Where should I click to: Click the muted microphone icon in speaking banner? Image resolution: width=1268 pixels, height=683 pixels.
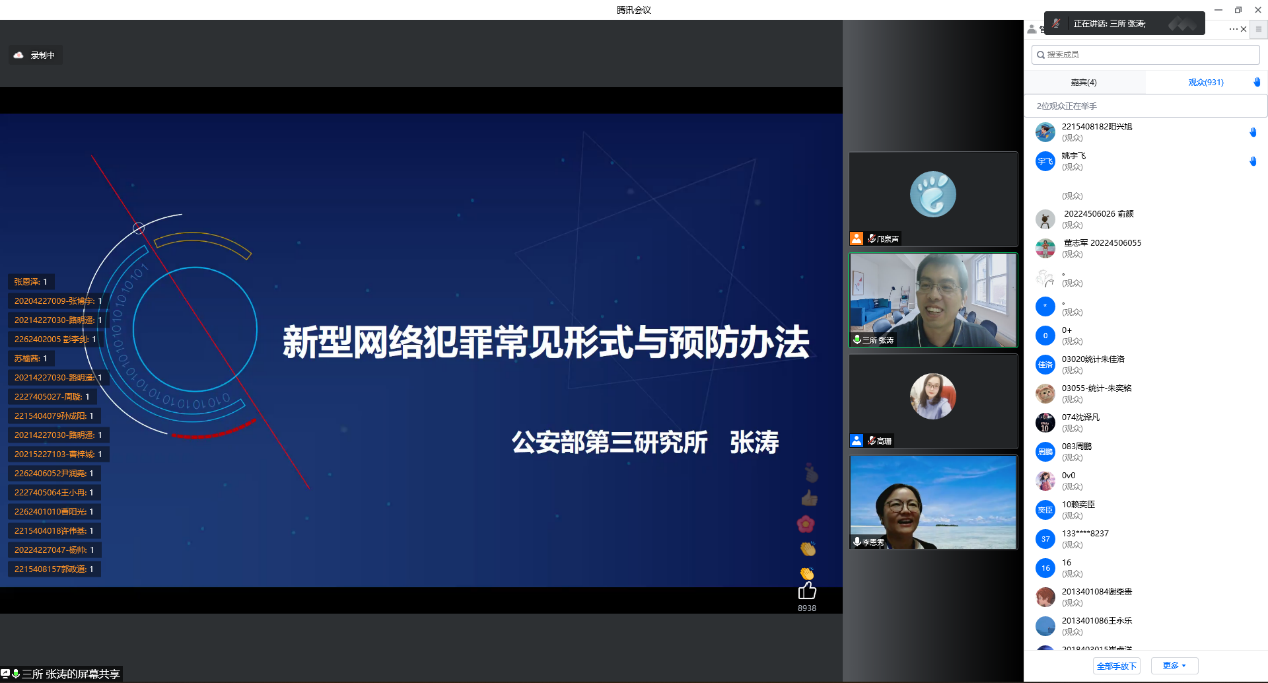coord(1057,23)
